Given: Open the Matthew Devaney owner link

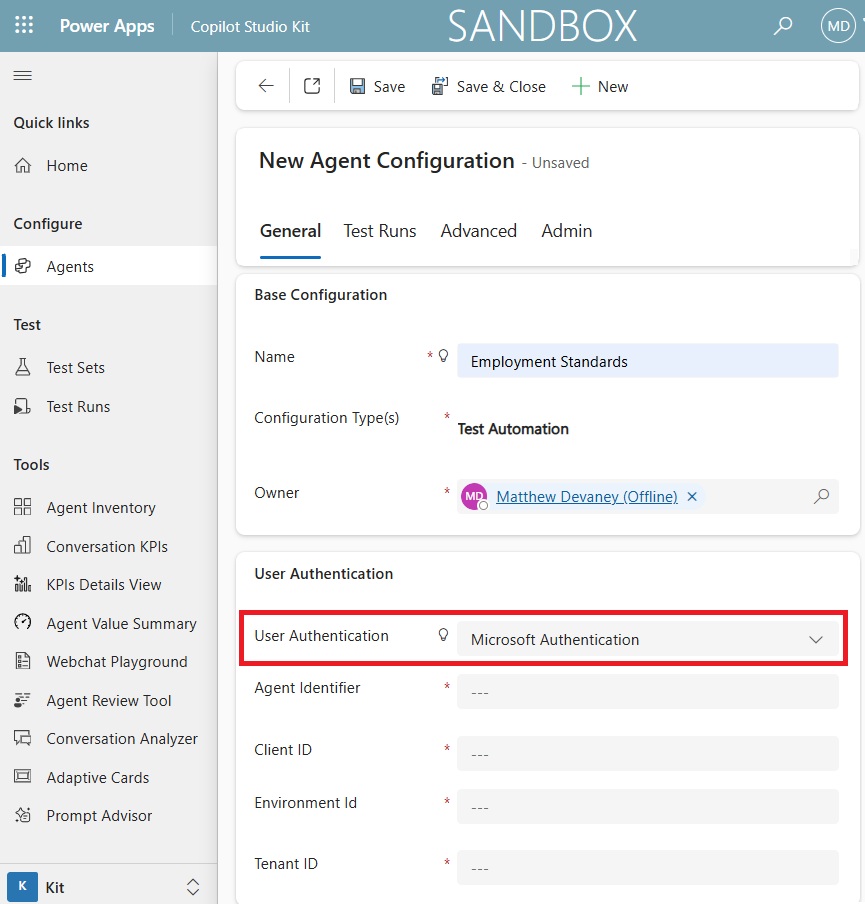Looking at the screenshot, I should pos(586,496).
